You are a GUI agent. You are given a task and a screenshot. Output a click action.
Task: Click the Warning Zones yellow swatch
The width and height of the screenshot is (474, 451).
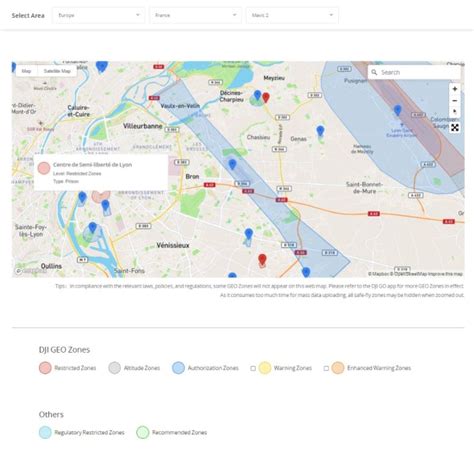265,368
